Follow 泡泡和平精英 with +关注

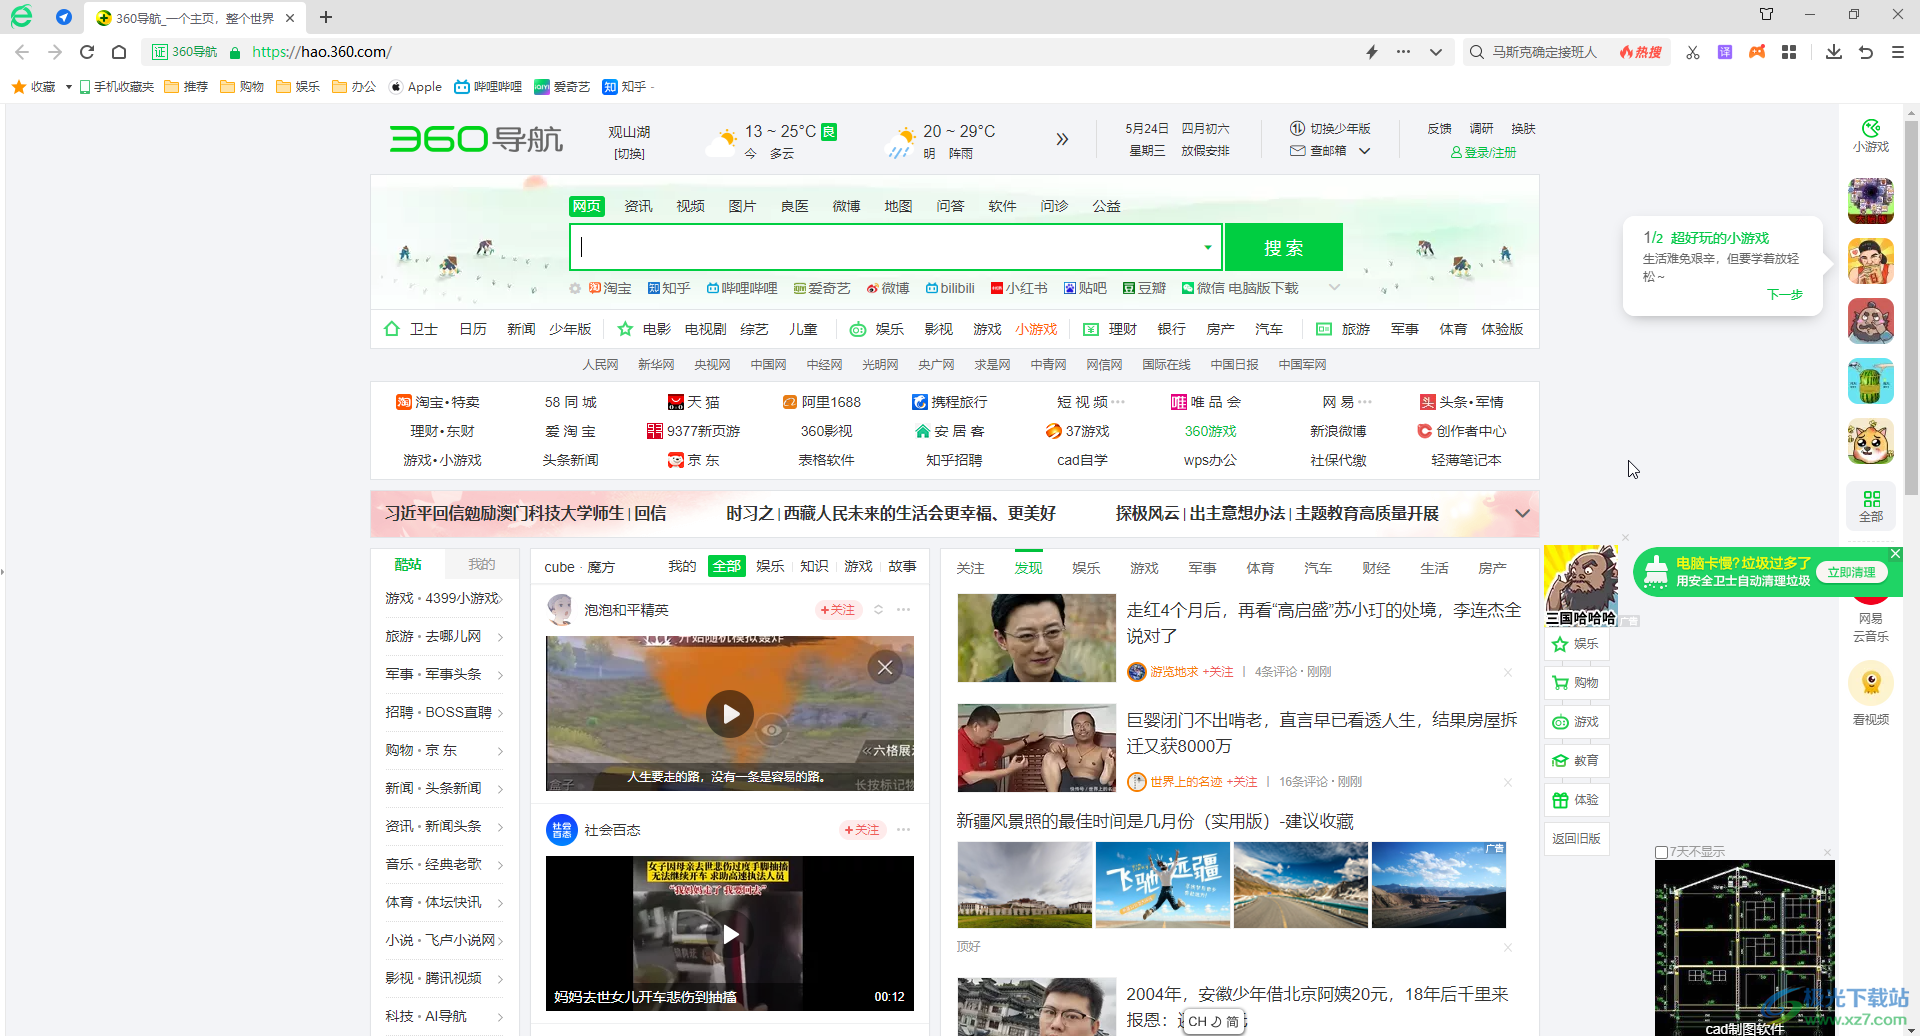pos(838,610)
